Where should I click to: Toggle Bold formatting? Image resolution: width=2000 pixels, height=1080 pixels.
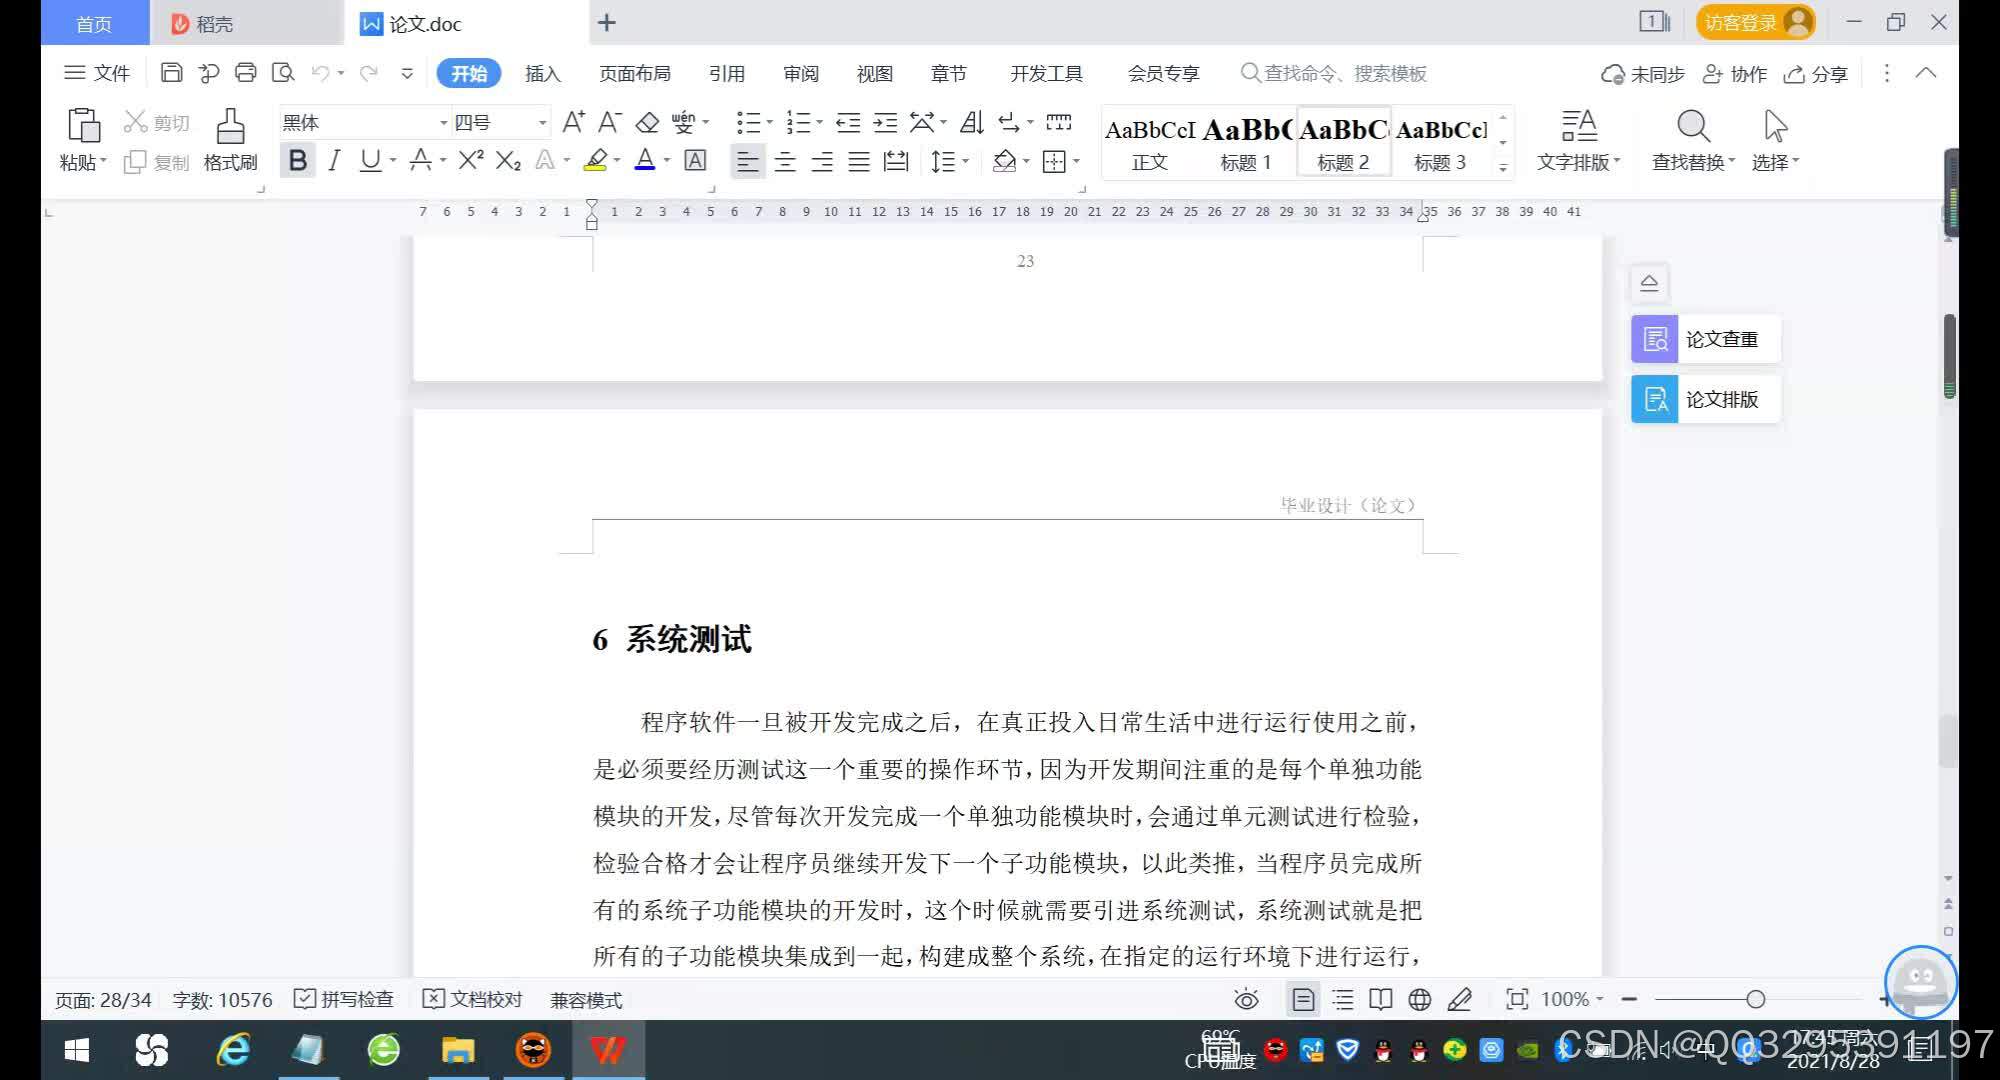tap(297, 160)
